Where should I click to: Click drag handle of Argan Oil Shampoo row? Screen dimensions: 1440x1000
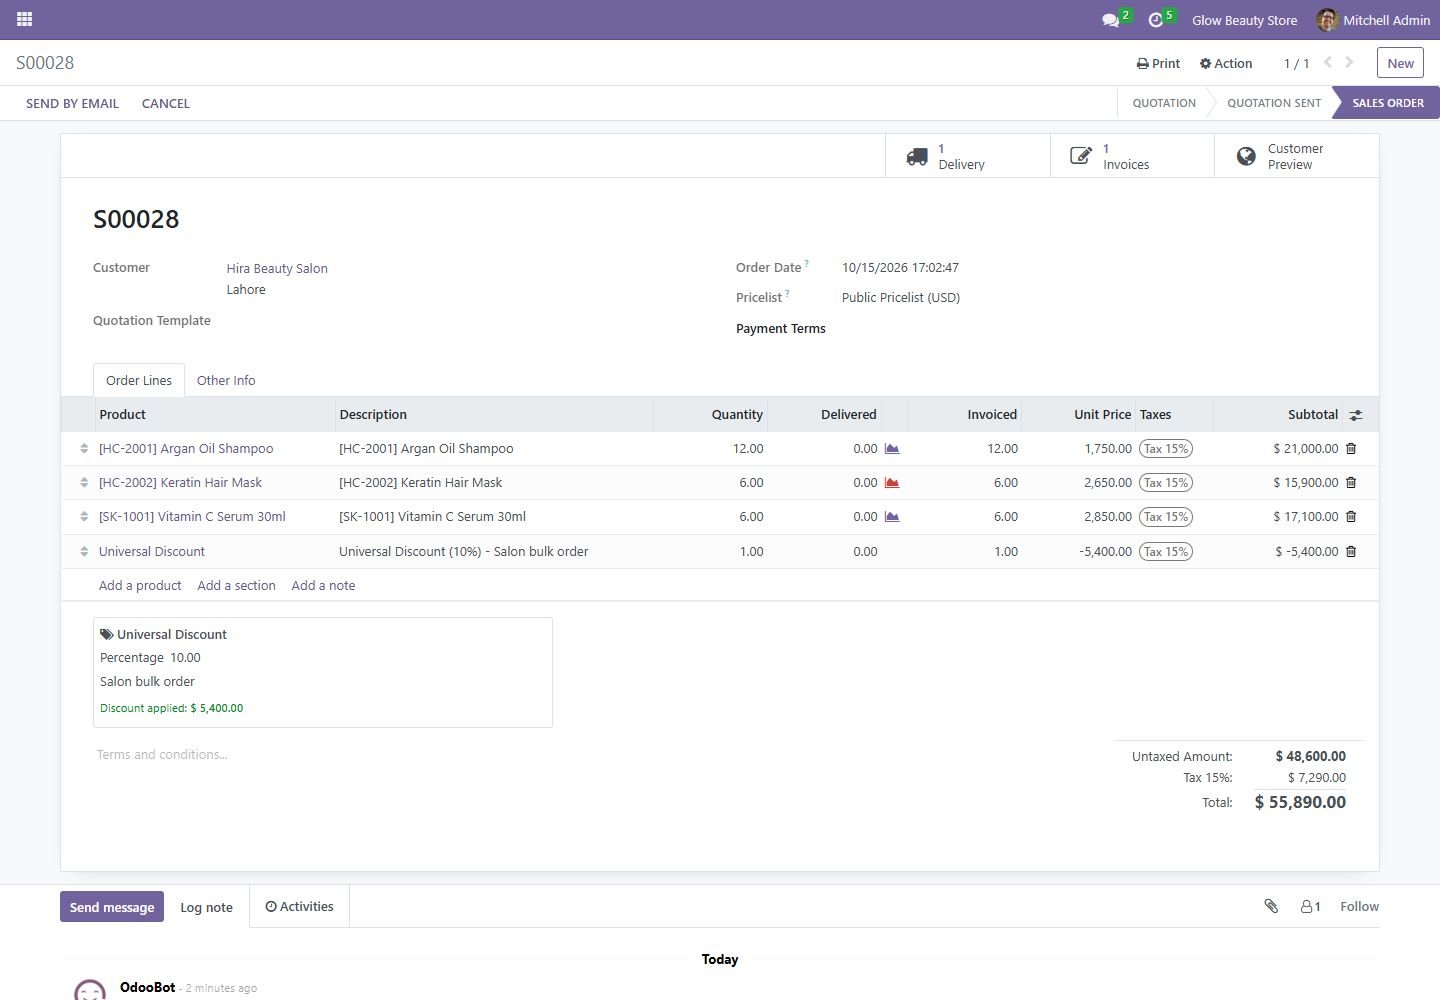pos(84,449)
